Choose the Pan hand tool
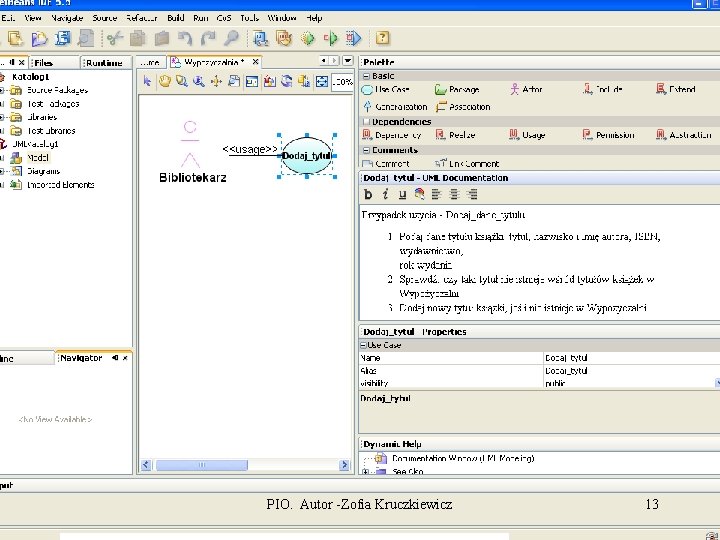Image resolution: width=720 pixels, height=540 pixels. [x=164, y=81]
